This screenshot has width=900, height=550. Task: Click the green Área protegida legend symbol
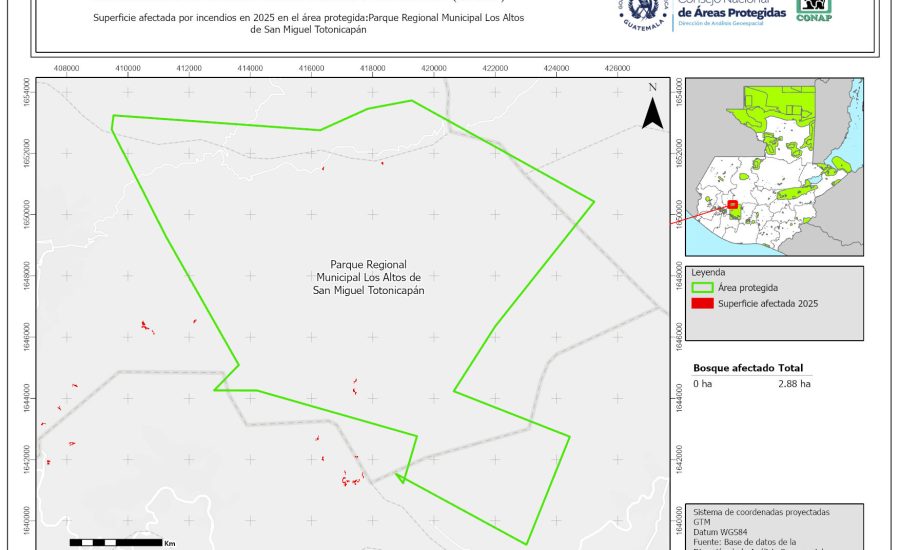(702, 287)
